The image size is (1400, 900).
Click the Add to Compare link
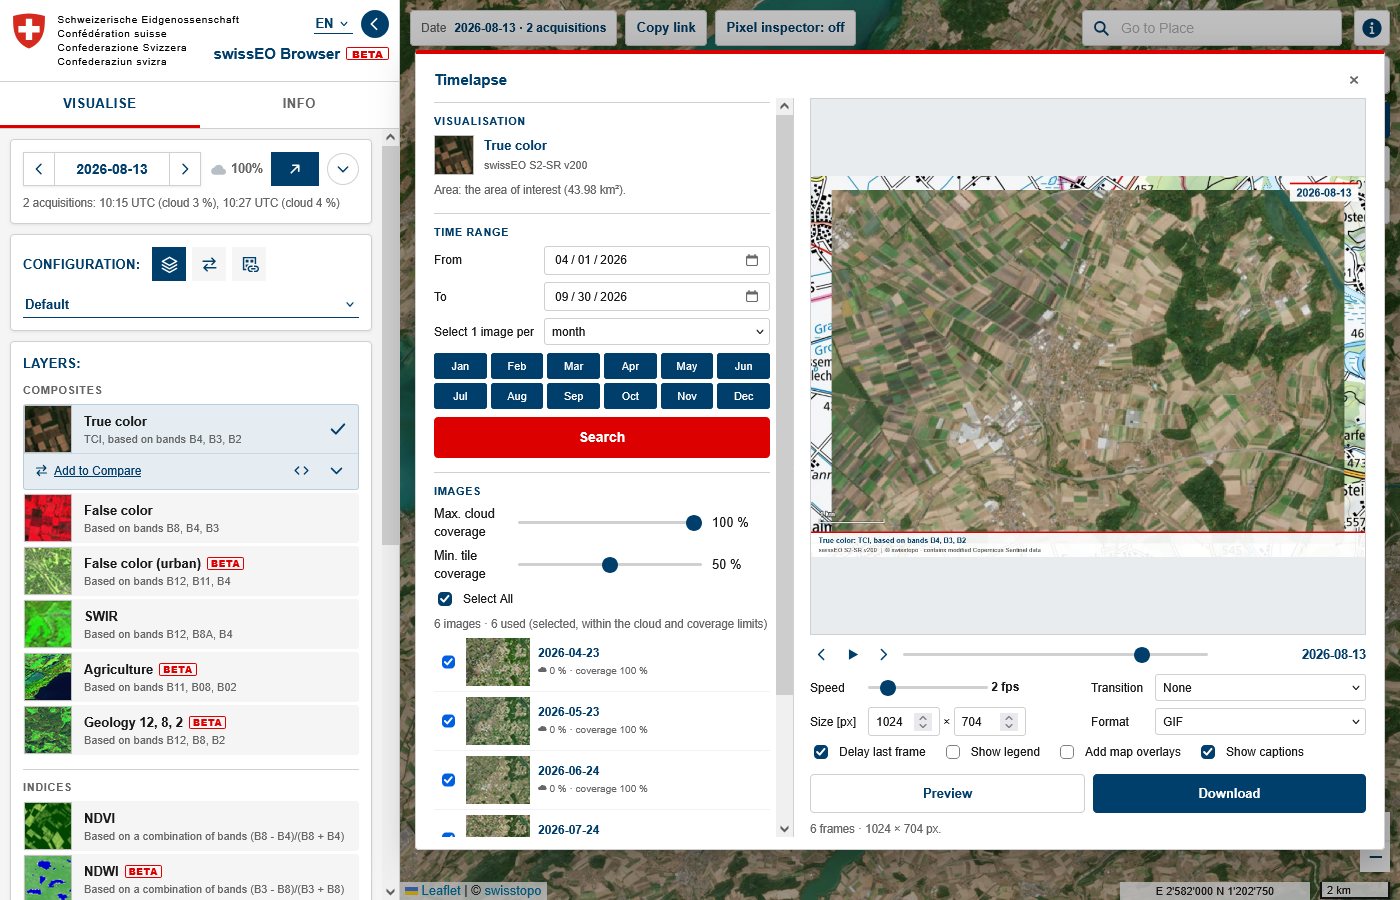coord(98,471)
